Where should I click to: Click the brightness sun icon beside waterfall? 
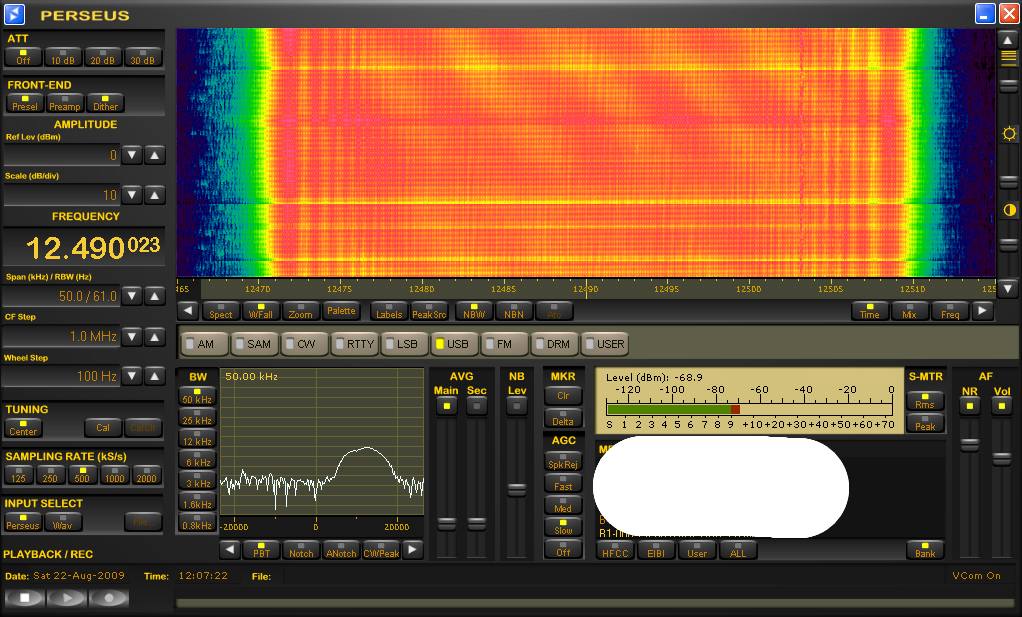(1009, 134)
